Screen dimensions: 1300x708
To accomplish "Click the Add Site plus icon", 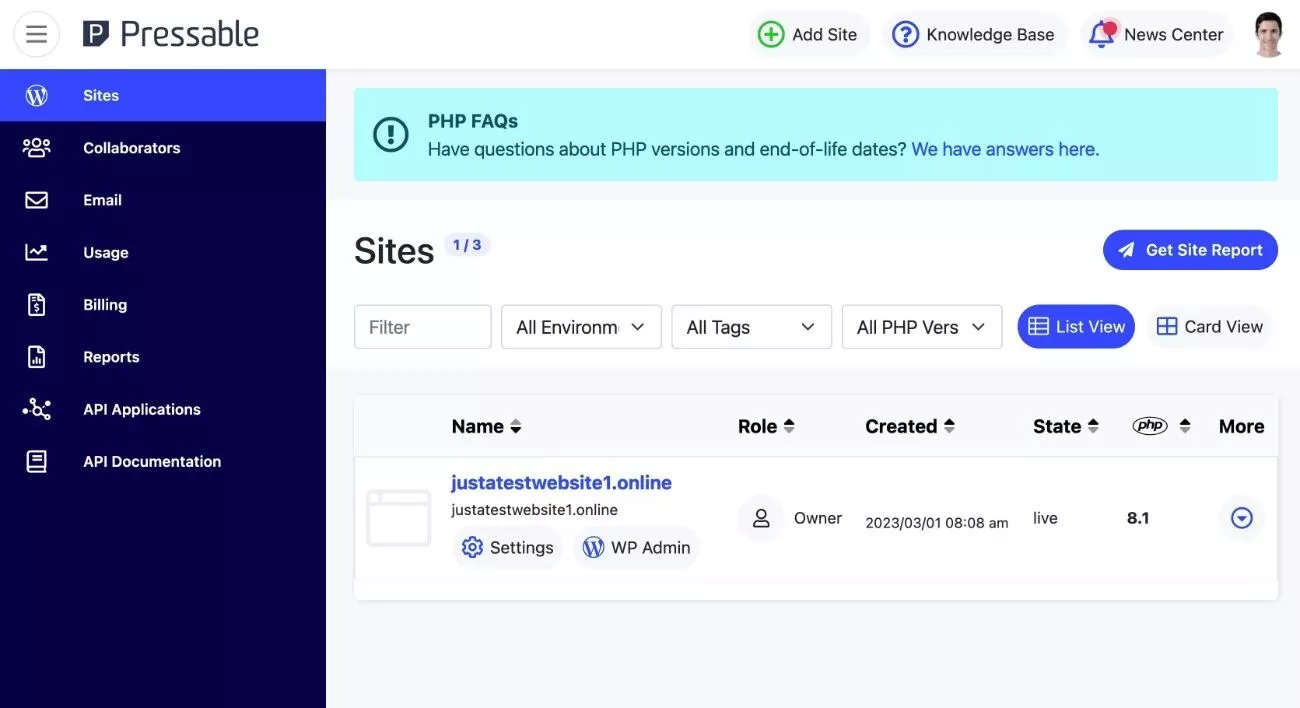I will [x=771, y=35].
